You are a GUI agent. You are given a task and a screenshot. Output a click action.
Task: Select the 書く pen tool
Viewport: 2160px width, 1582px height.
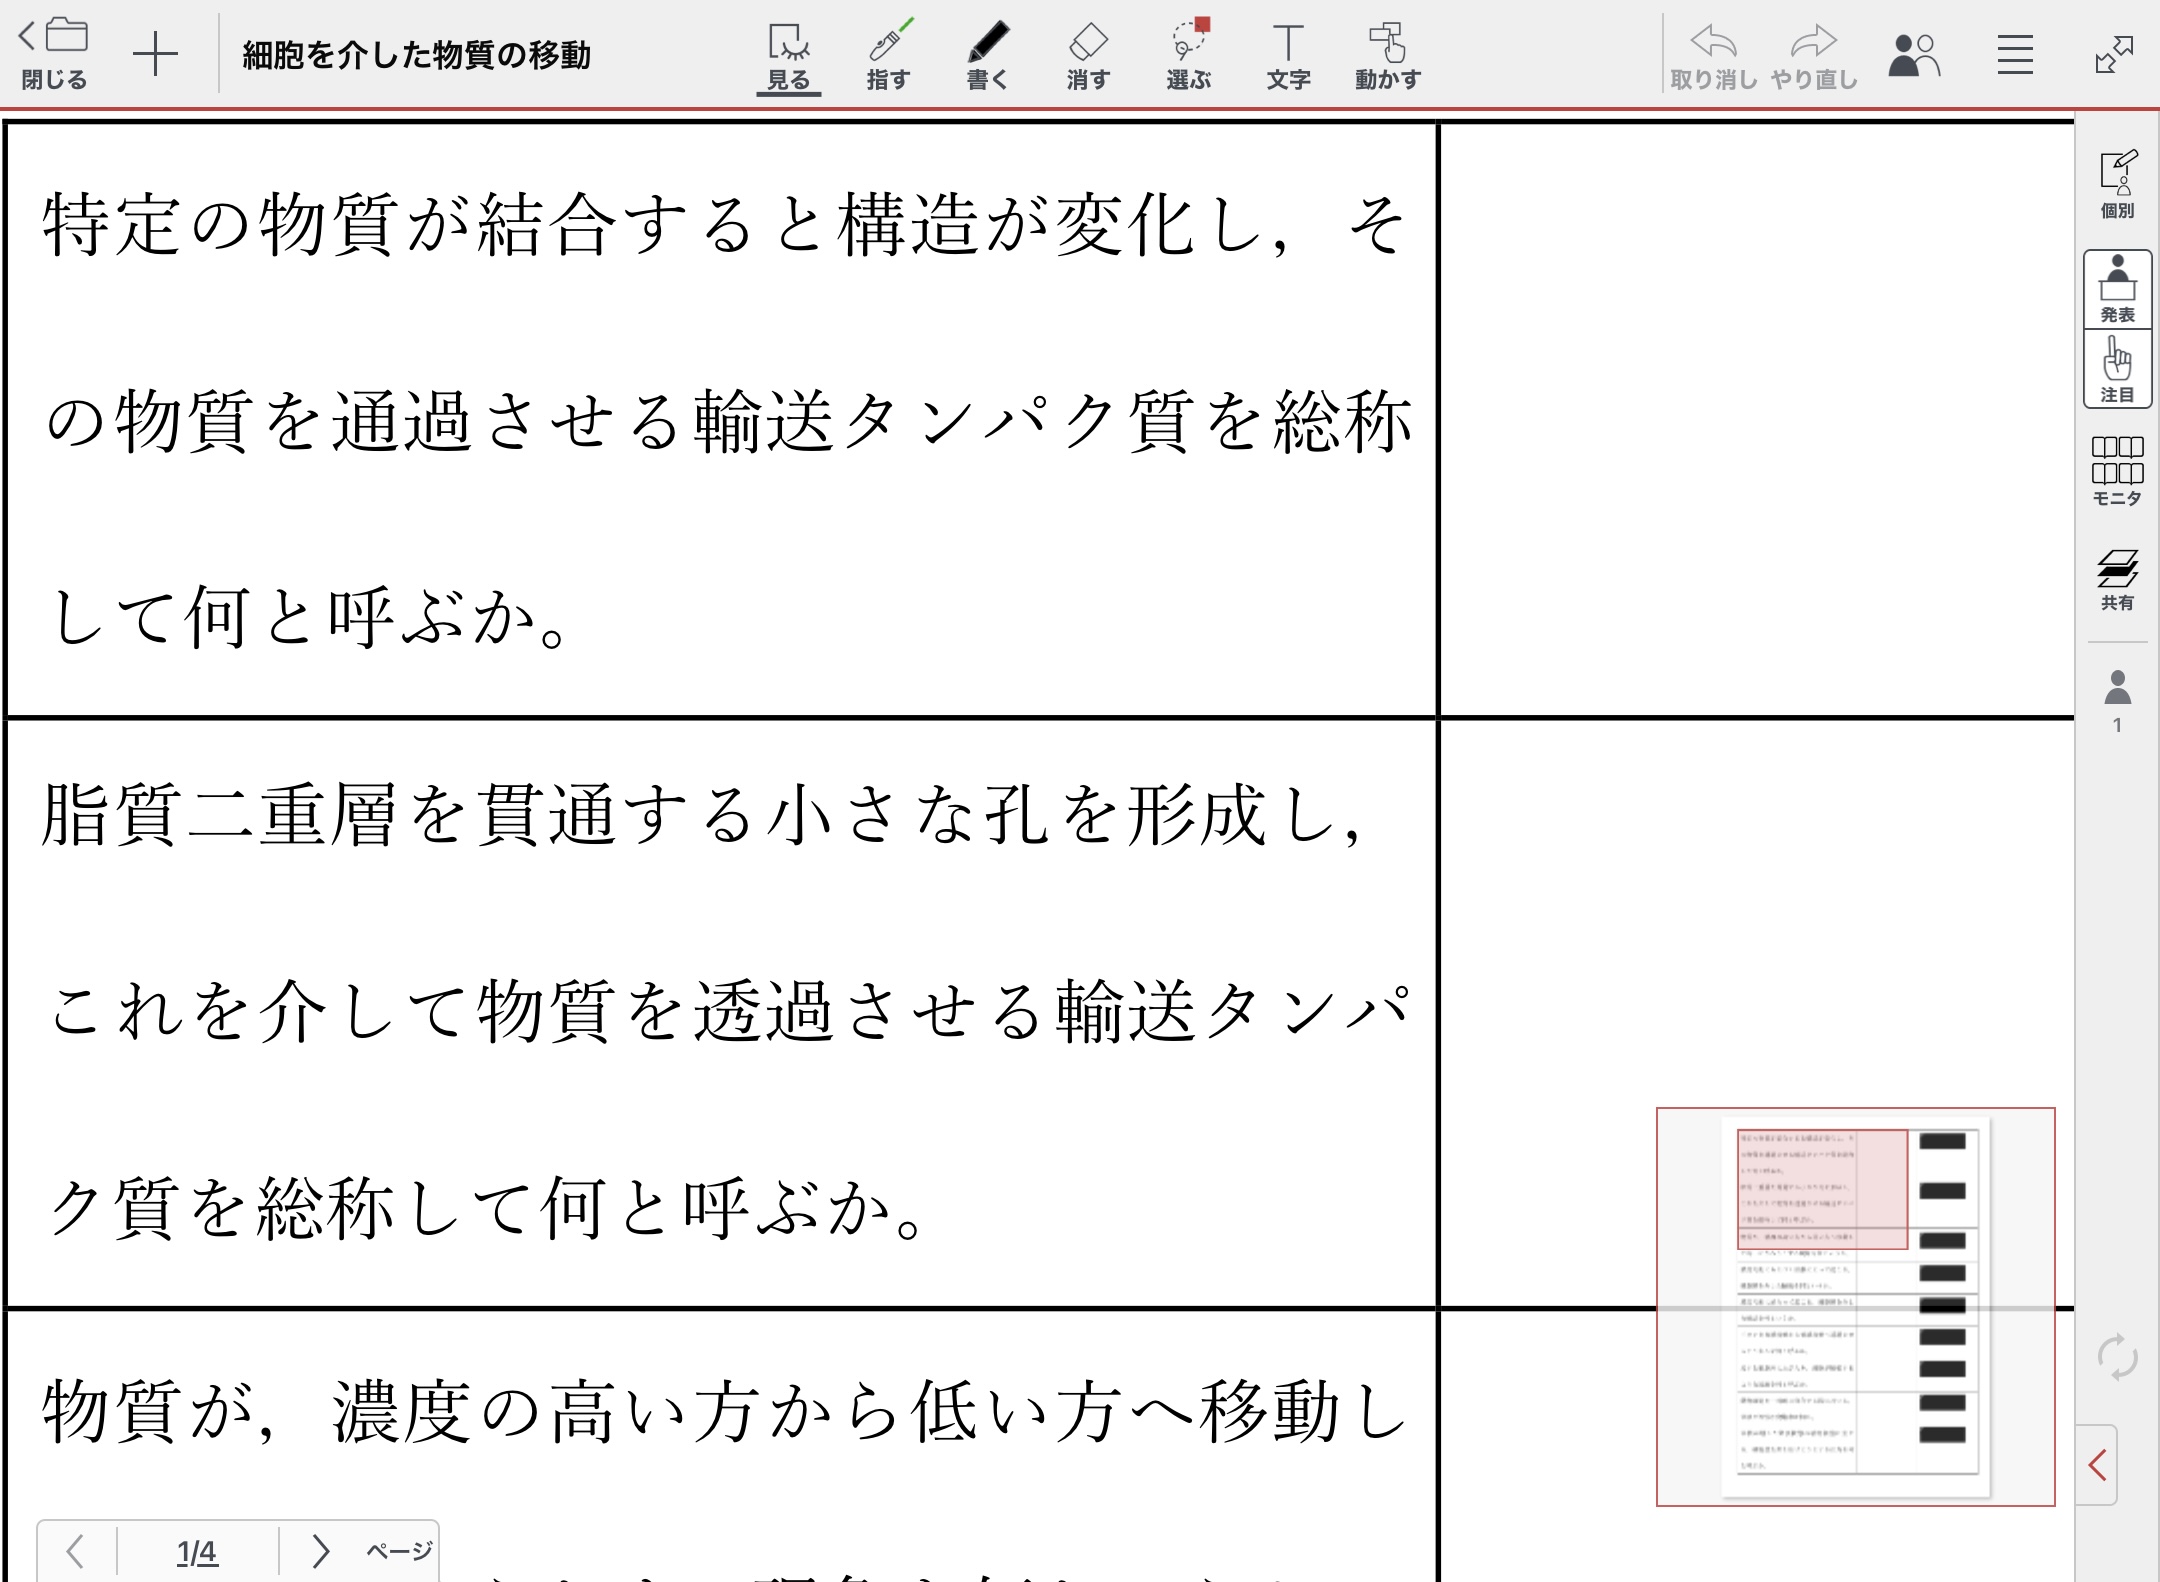click(988, 56)
